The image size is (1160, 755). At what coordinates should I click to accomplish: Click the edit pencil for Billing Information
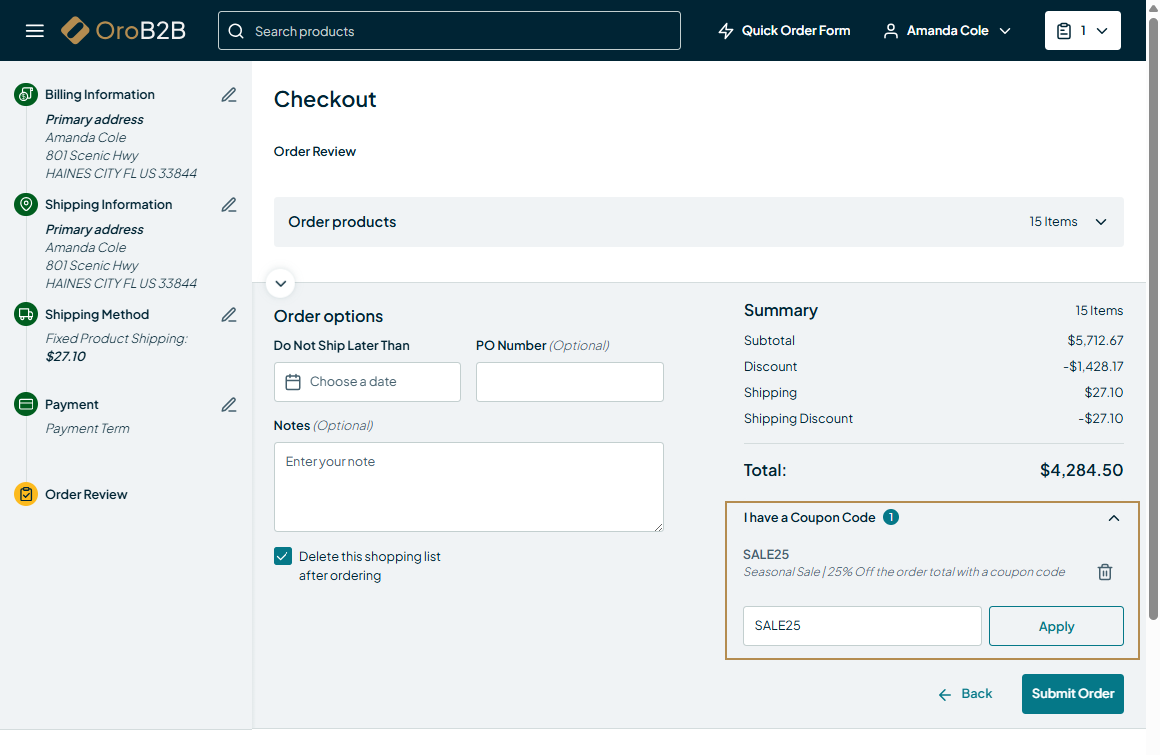coord(229,95)
